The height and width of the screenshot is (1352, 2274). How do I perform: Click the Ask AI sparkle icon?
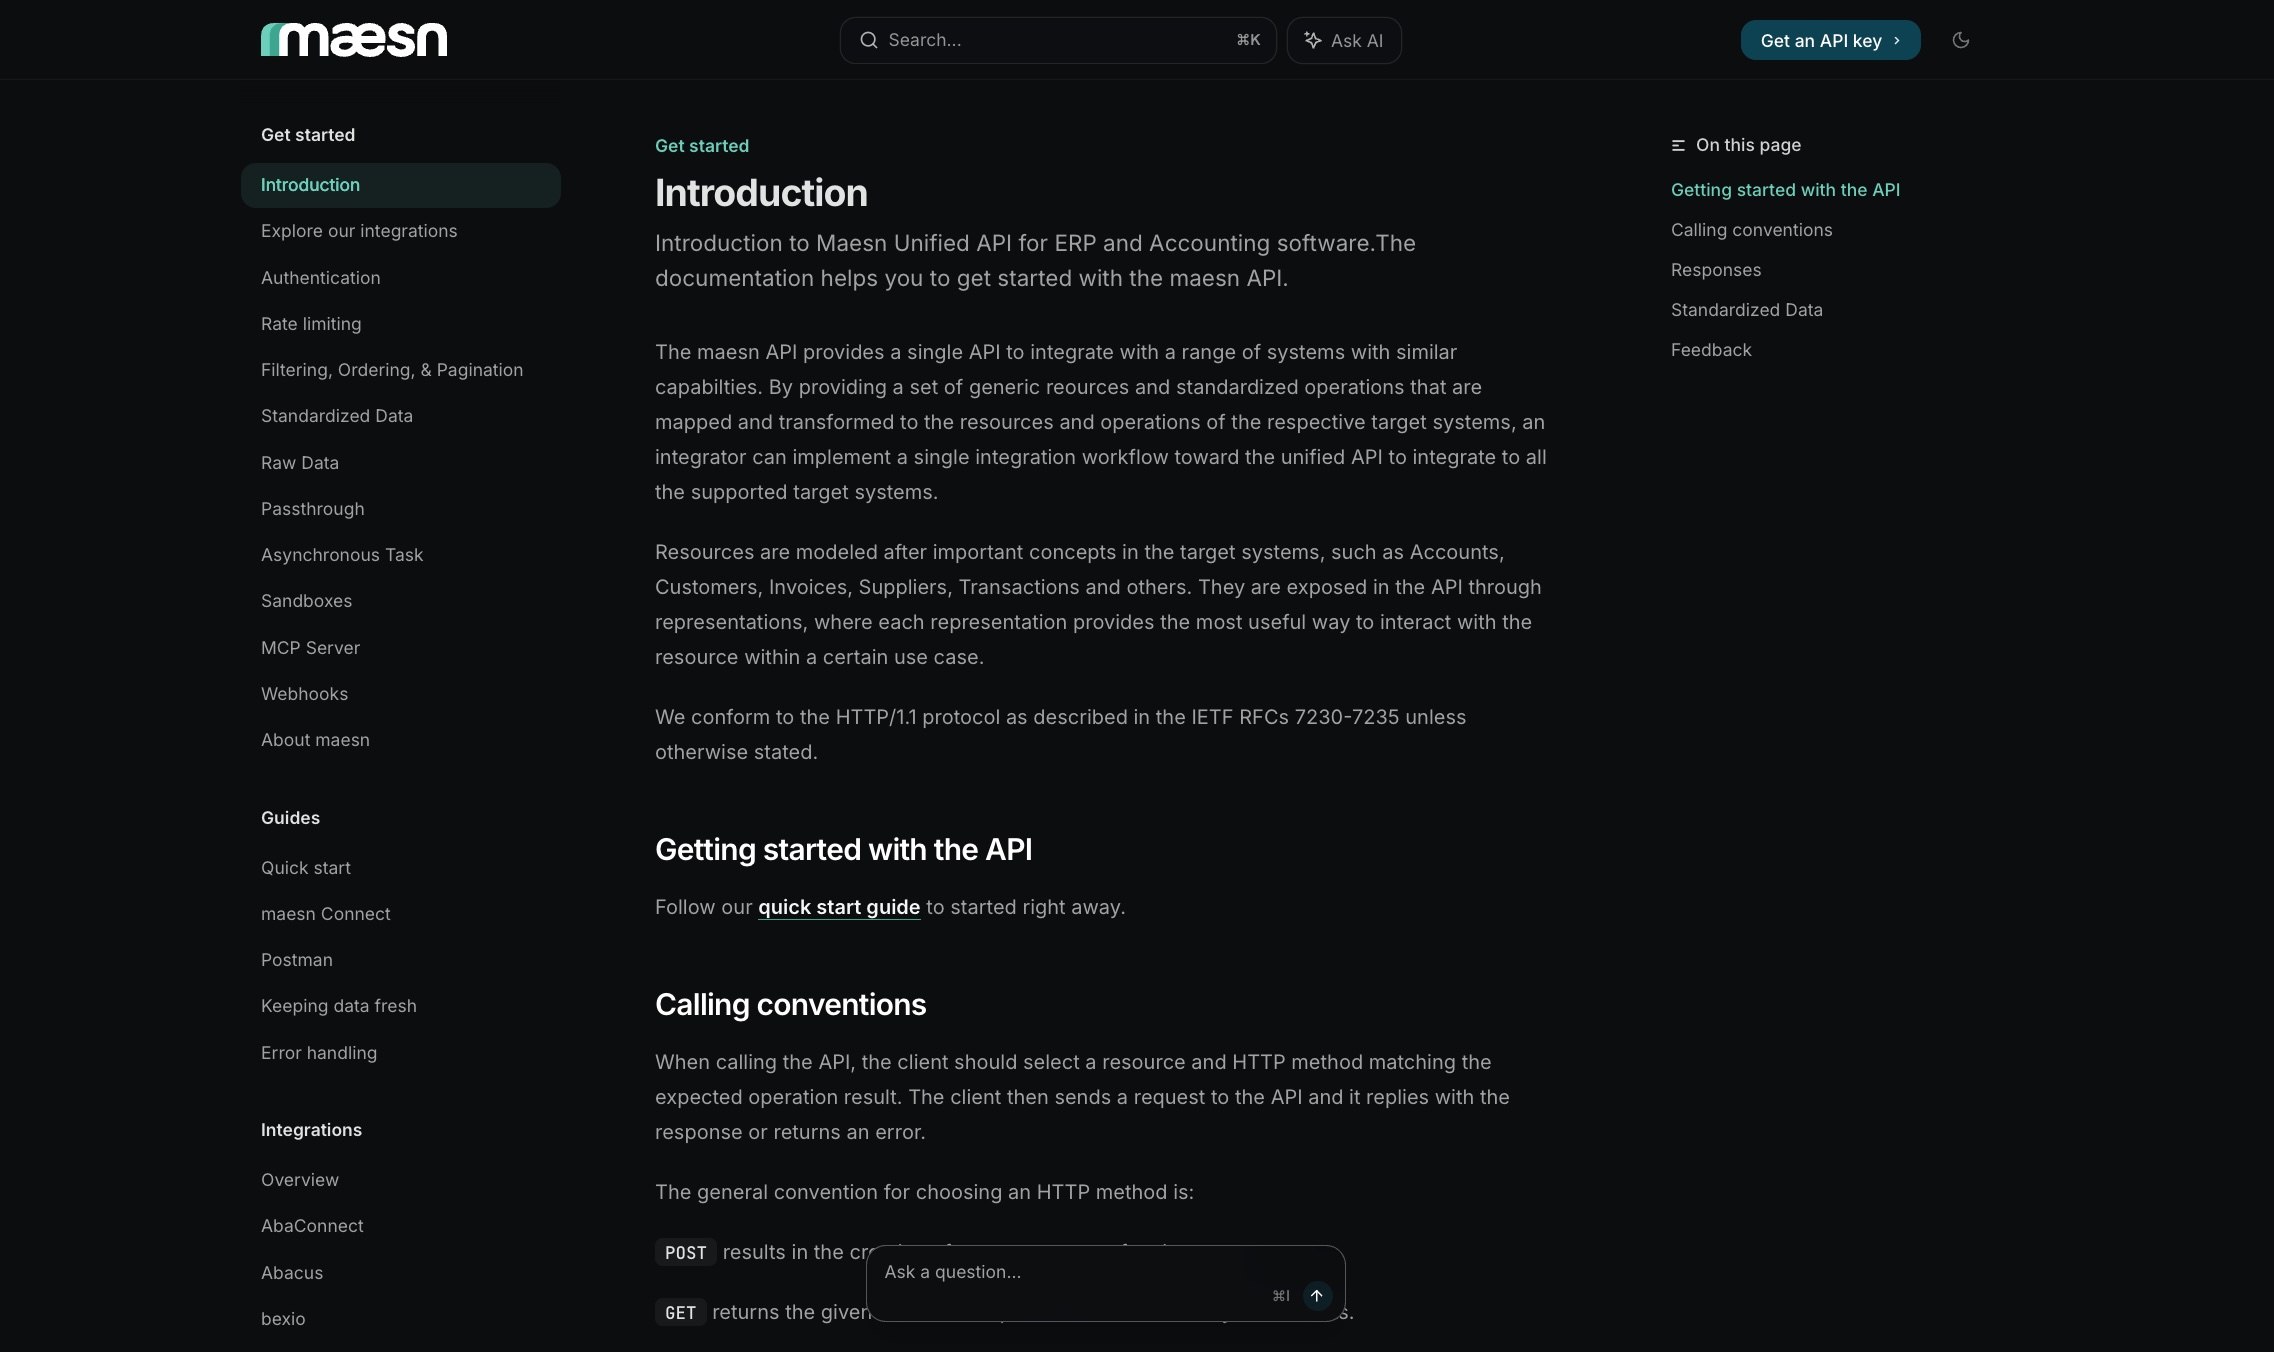tap(1313, 40)
